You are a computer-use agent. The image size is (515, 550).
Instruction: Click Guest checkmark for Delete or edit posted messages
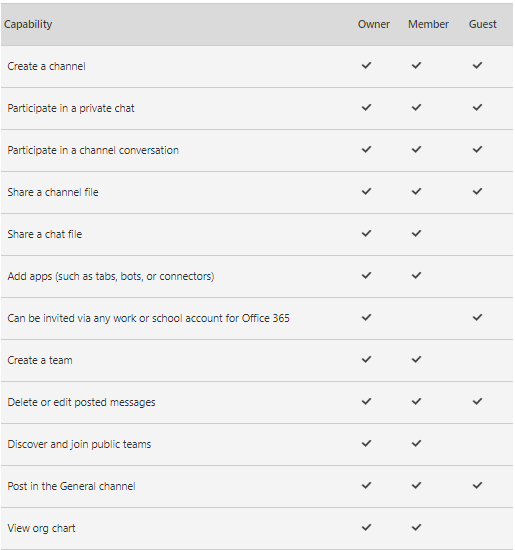(x=477, y=402)
